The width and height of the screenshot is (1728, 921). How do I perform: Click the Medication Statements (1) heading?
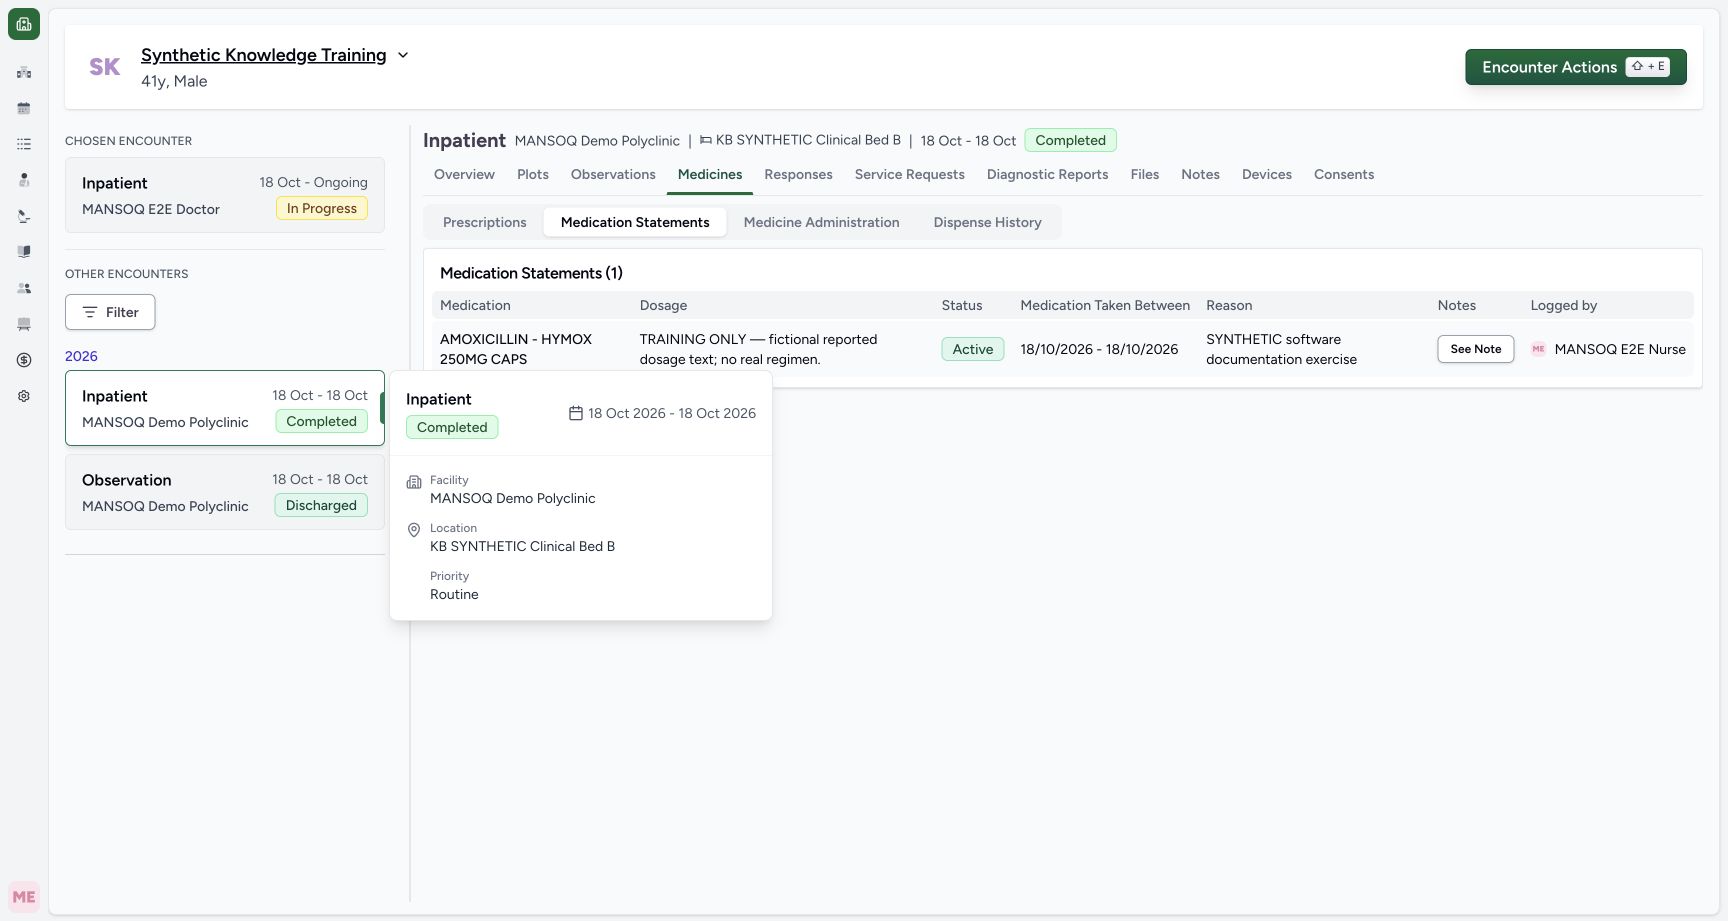[x=531, y=273]
